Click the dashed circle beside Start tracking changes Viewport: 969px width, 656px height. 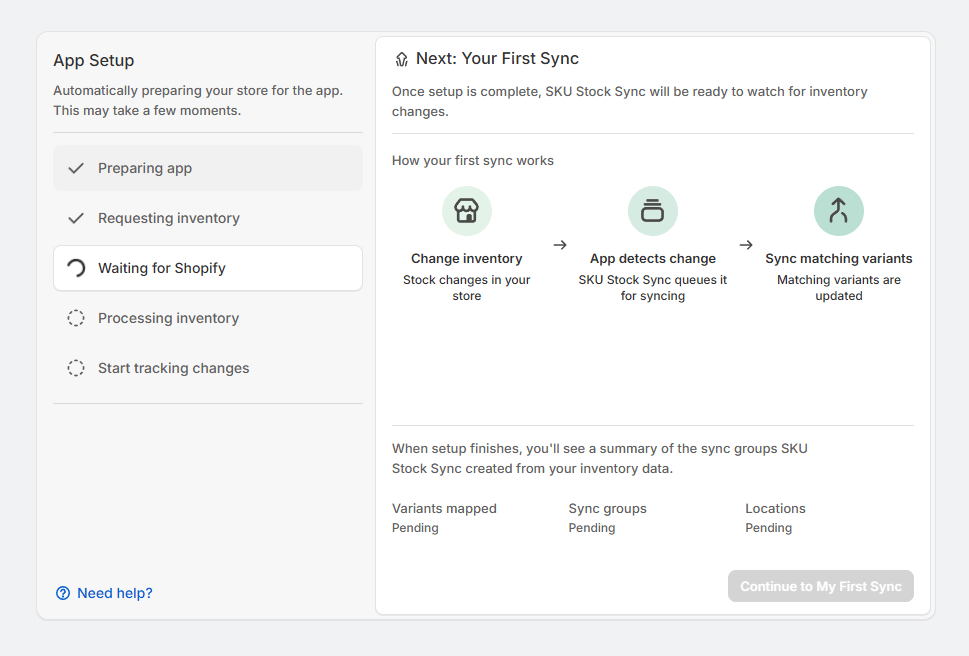pos(76,368)
